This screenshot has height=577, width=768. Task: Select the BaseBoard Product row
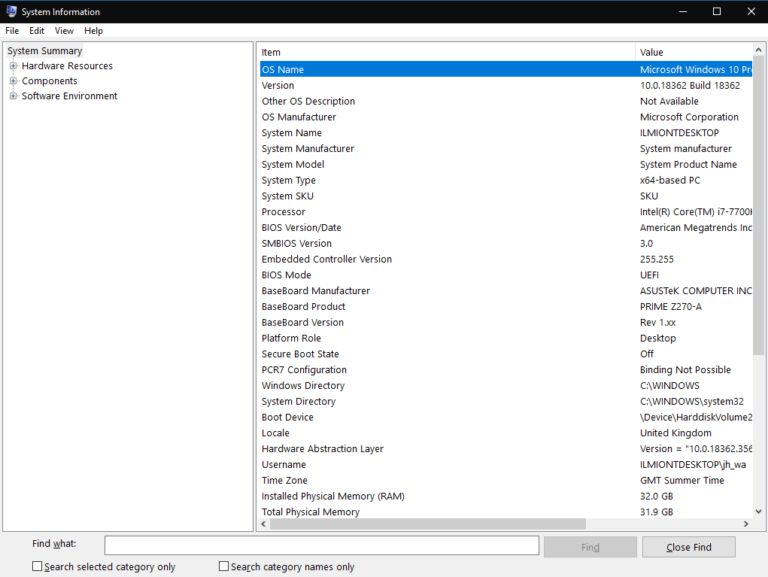click(506, 307)
